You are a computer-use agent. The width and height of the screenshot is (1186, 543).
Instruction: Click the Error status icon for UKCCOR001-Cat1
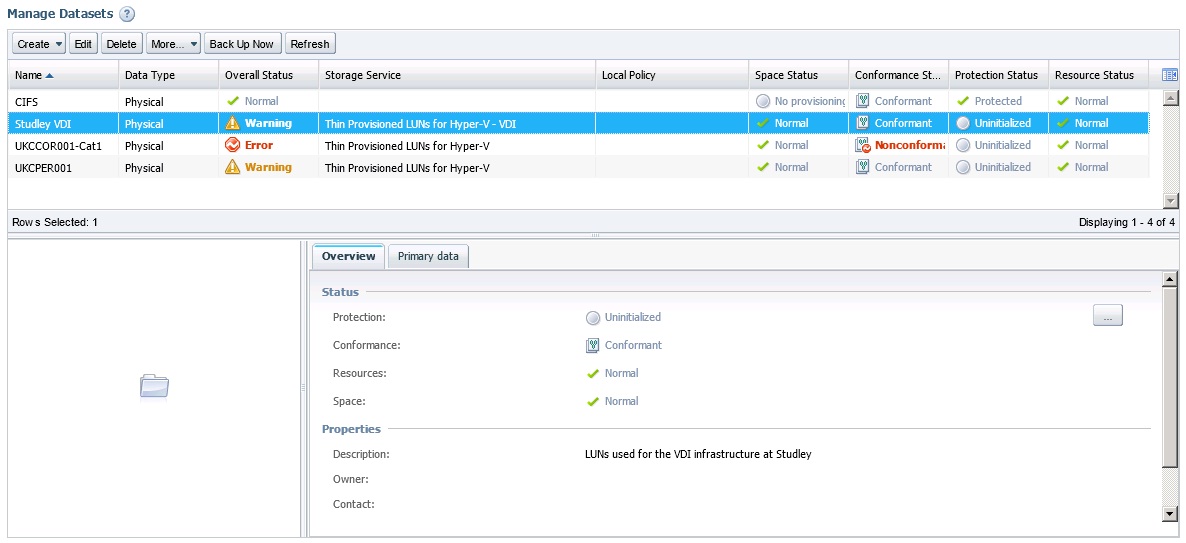233,145
